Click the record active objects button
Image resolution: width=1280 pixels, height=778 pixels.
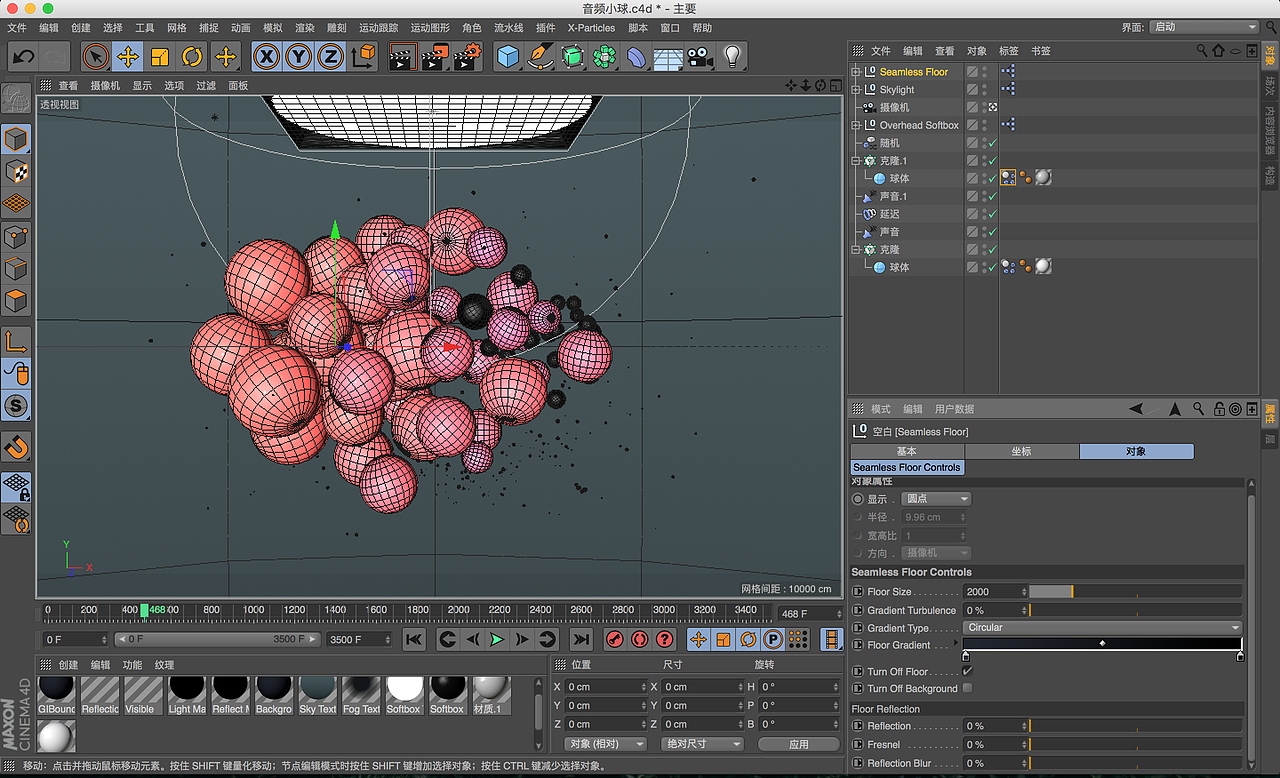[x=615, y=639]
